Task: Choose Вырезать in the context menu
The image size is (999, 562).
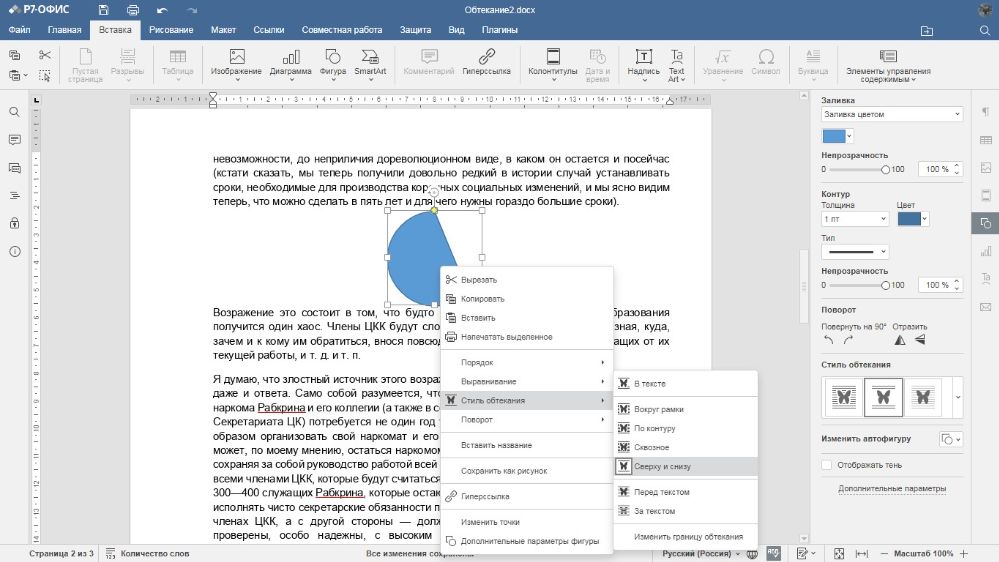Action: click(478, 280)
